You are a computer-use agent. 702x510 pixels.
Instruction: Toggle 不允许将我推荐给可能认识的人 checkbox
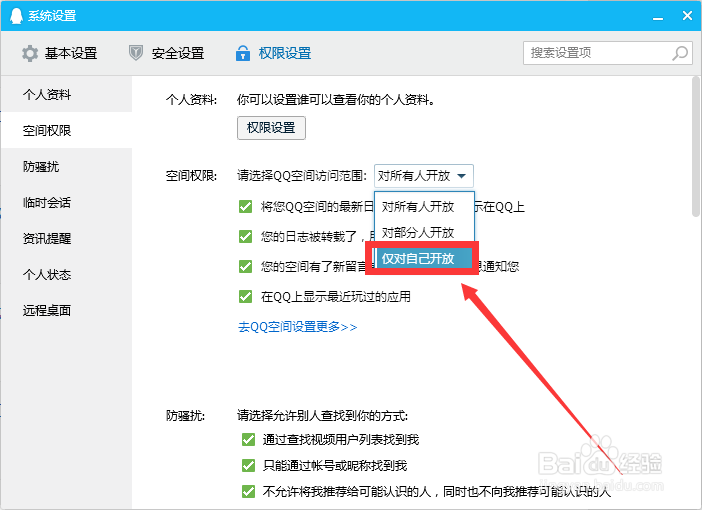point(248,492)
